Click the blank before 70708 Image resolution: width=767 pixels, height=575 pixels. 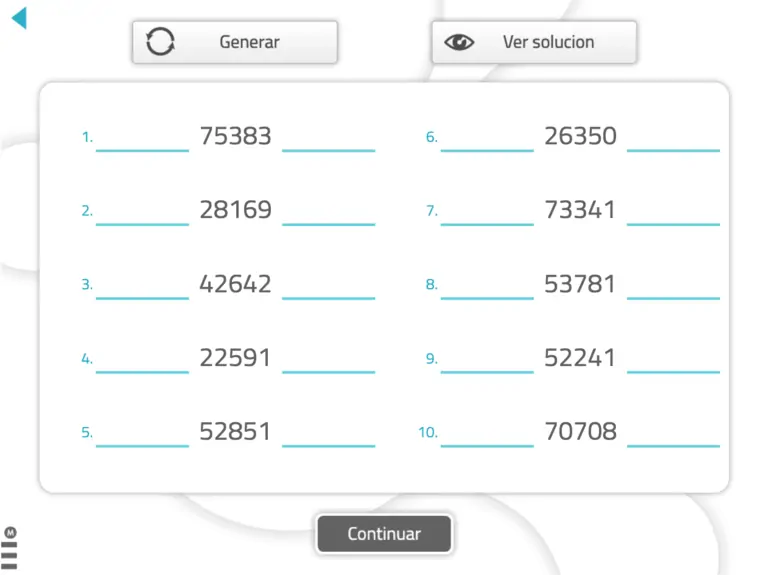pos(487,435)
